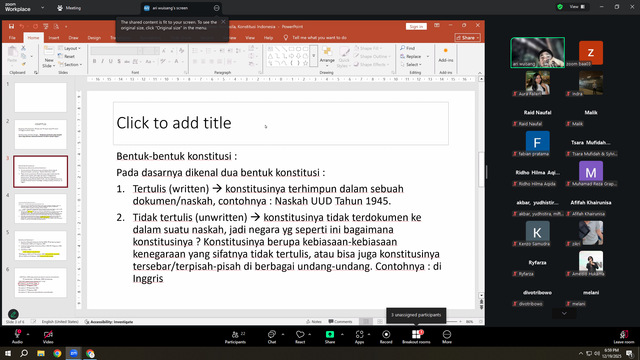Toggle Italic formatting in Font group
This screenshot has height=360, width=640.
pyautogui.click(x=102, y=61)
